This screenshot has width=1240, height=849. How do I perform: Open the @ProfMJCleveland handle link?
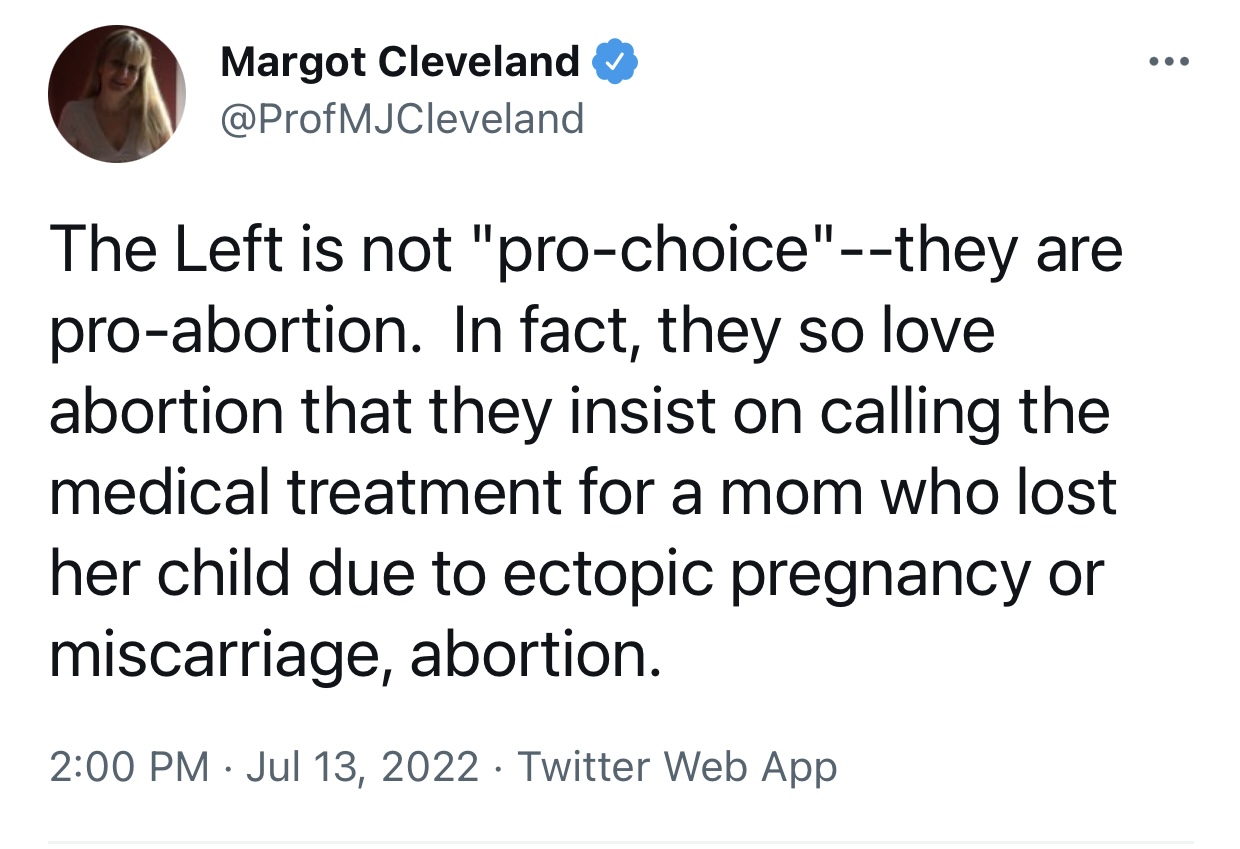click(x=401, y=119)
